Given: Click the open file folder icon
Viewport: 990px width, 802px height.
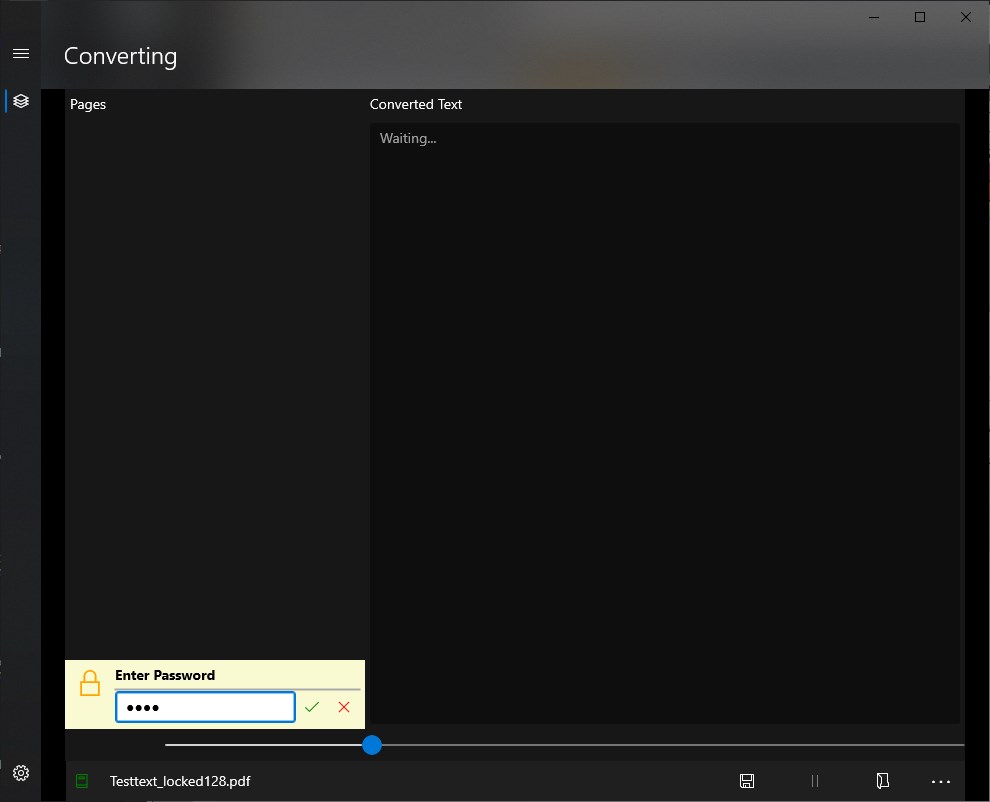Looking at the screenshot, I should [x=883, y=781].
